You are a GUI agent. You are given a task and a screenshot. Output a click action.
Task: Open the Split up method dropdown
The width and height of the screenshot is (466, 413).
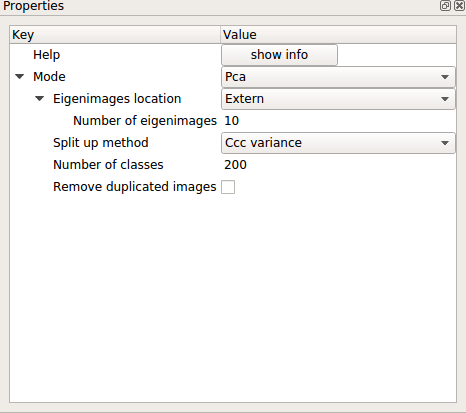338,143
